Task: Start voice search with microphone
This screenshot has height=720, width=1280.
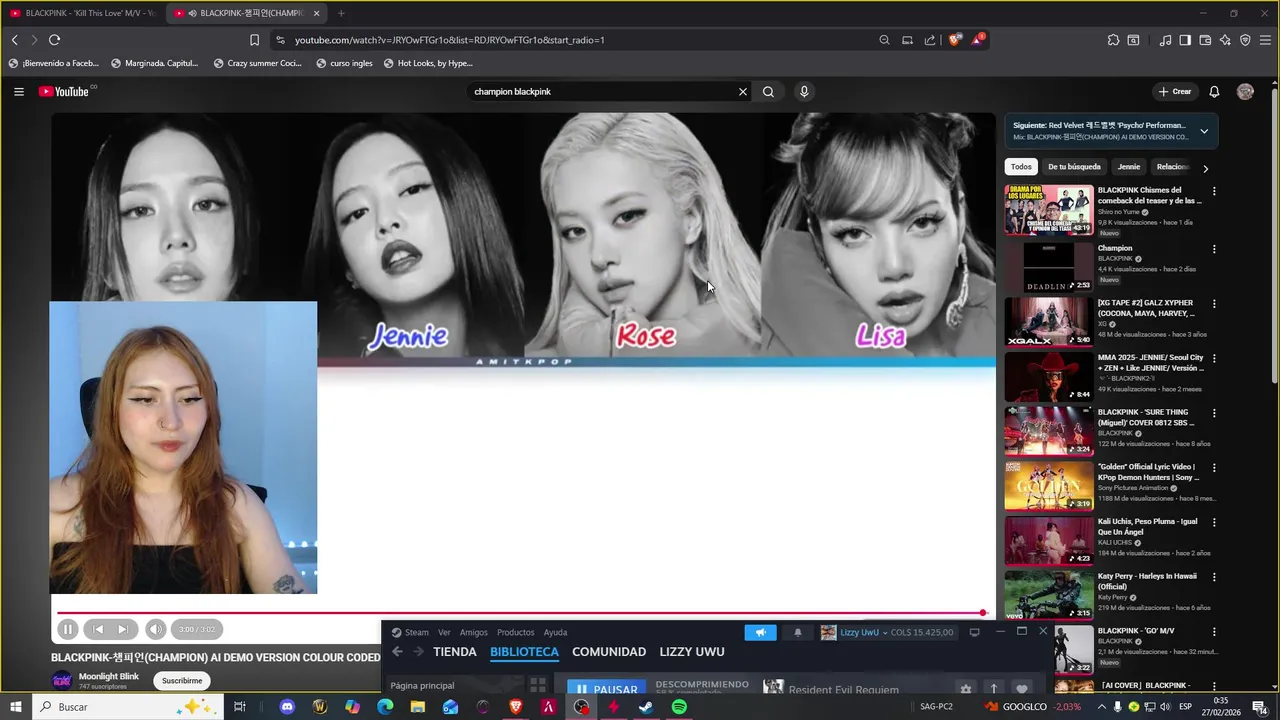Action: pyautogui.click(x=804, y=91)
